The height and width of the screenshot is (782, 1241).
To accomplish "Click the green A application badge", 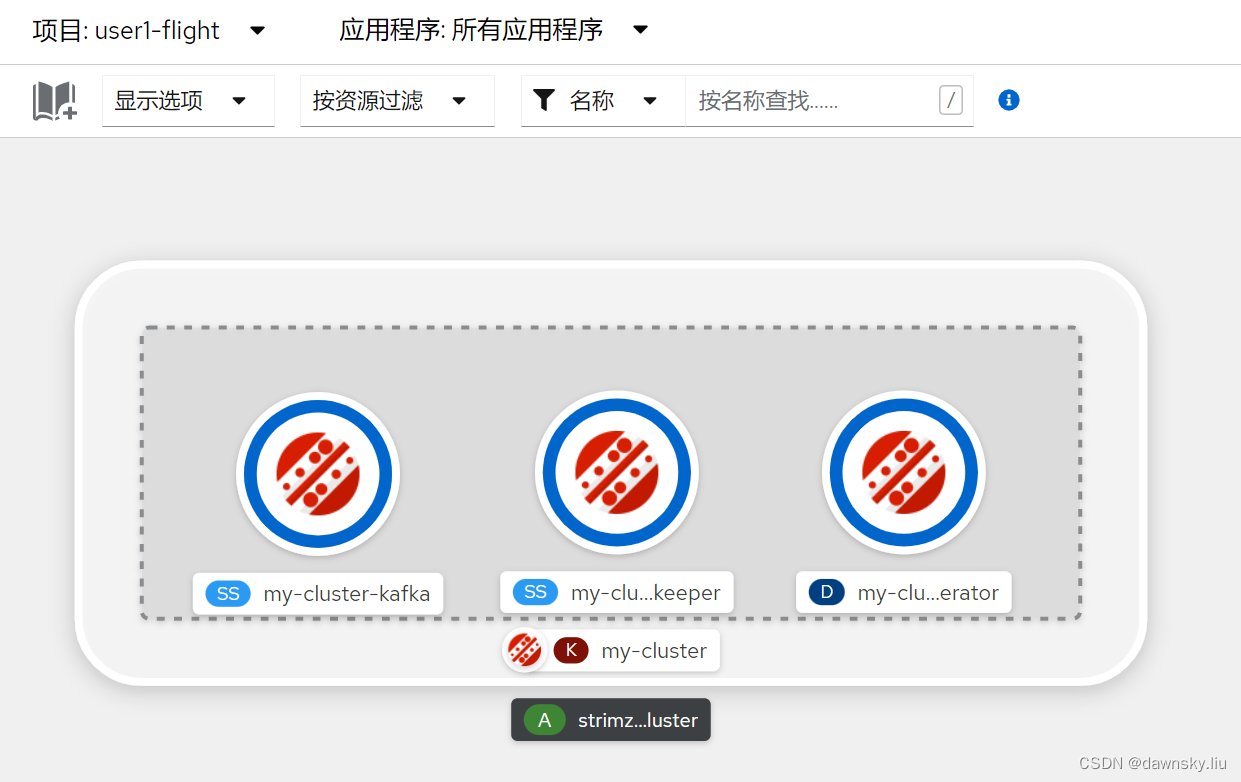I will 545,720.
